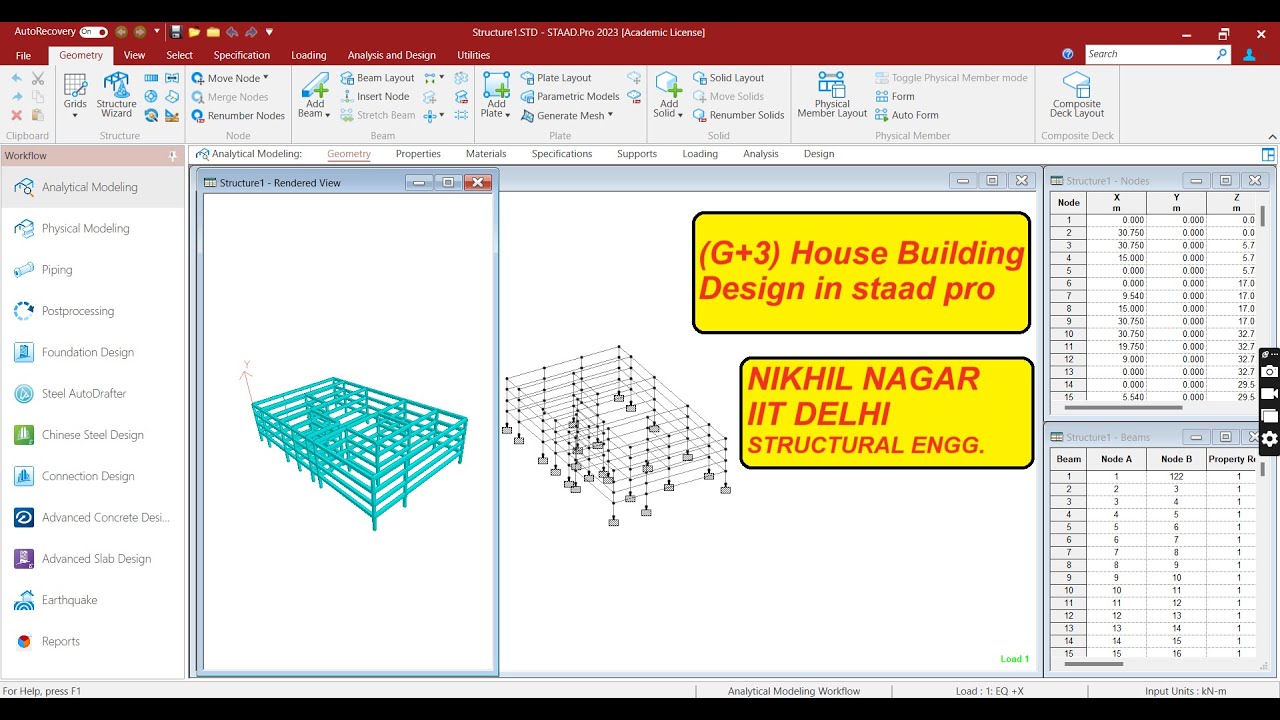Open Parametric Models
The image size is (1280, 720).
pos(570,97)
